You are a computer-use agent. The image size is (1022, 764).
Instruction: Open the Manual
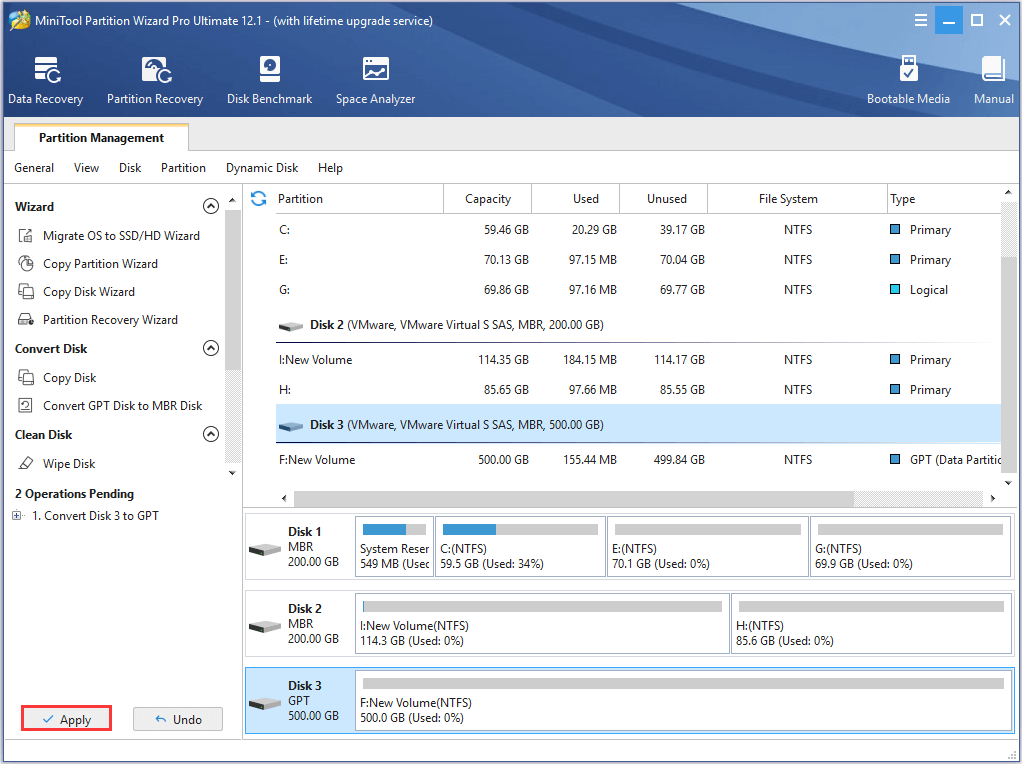pyautogui.click(x=993, y=80)
